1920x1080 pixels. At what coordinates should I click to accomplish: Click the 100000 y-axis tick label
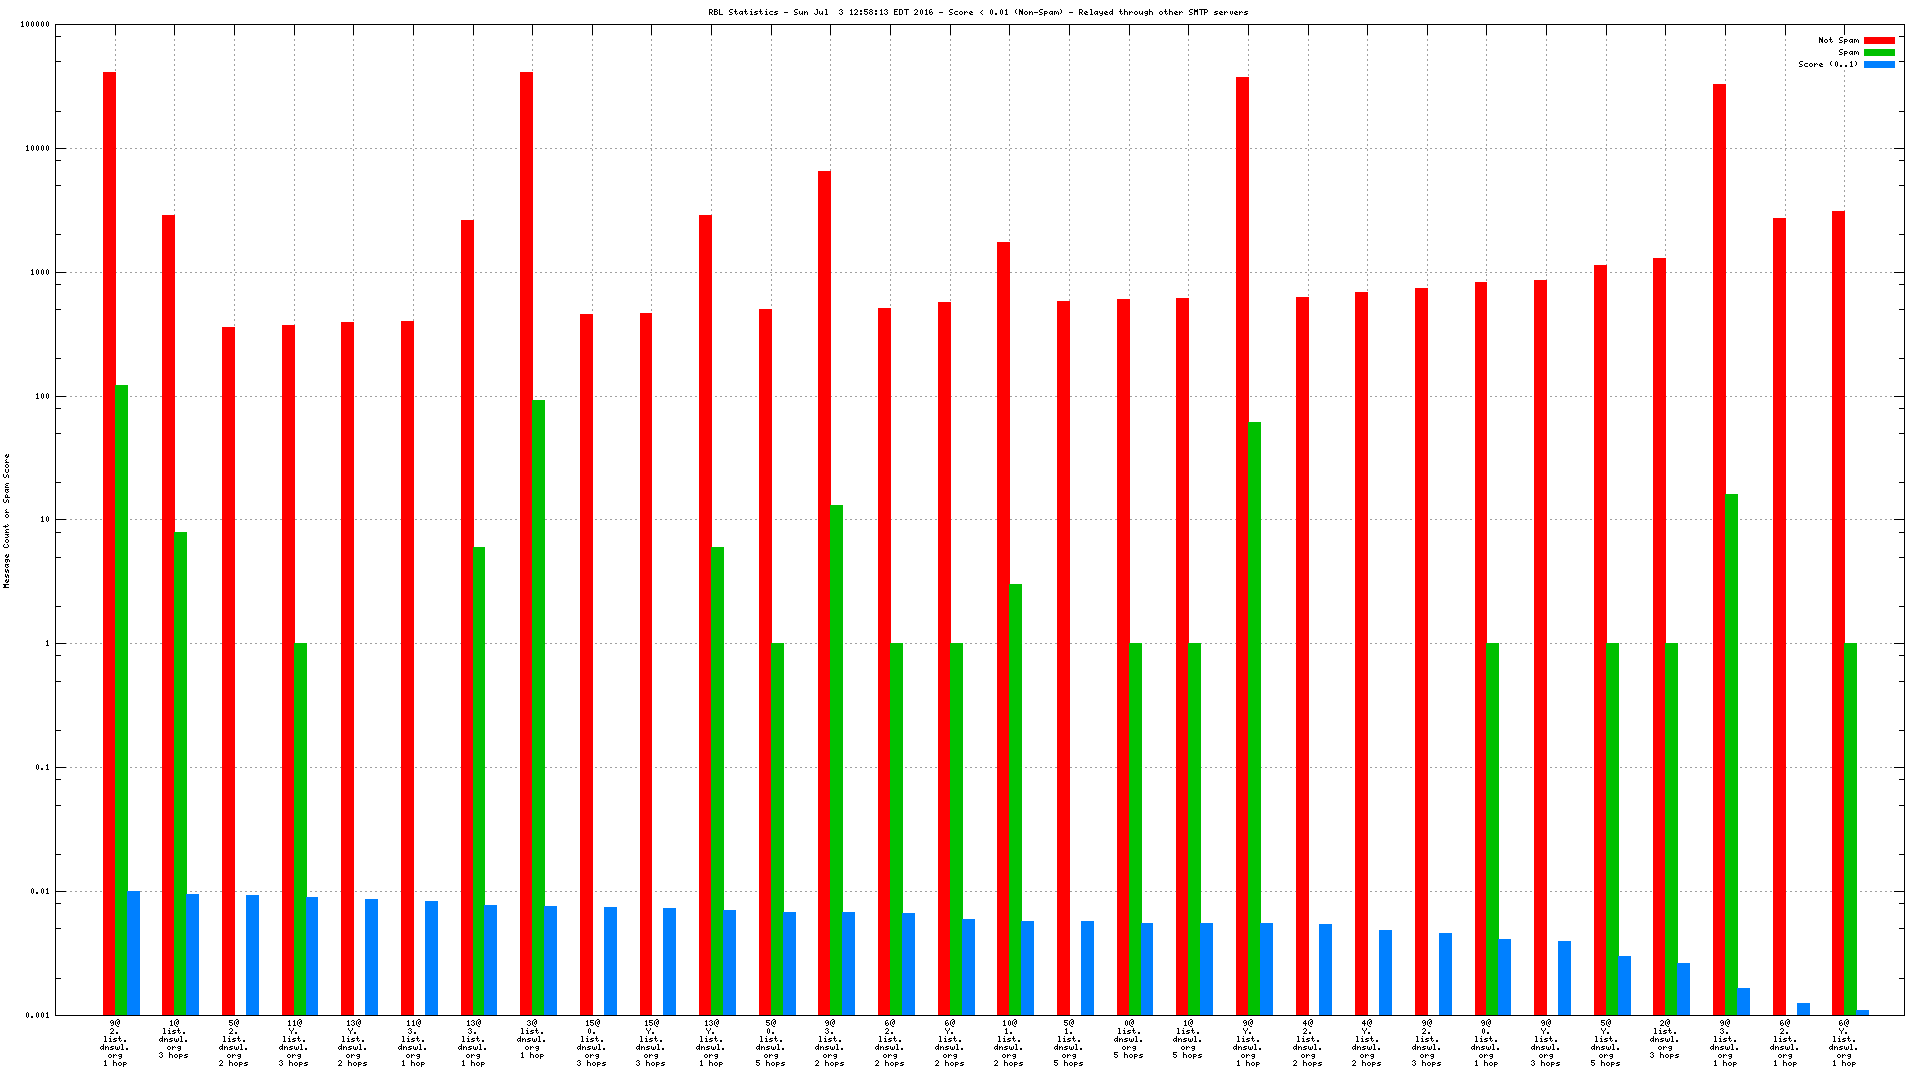(34, 24)
